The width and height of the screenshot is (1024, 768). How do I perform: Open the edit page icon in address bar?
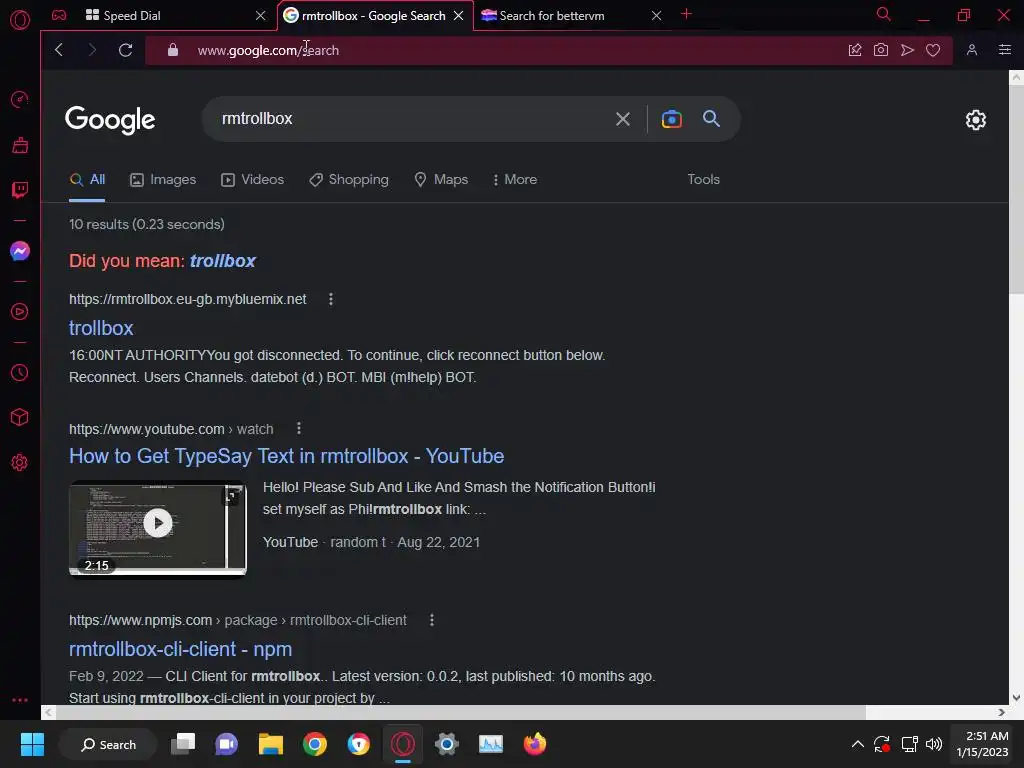[855, 50]
